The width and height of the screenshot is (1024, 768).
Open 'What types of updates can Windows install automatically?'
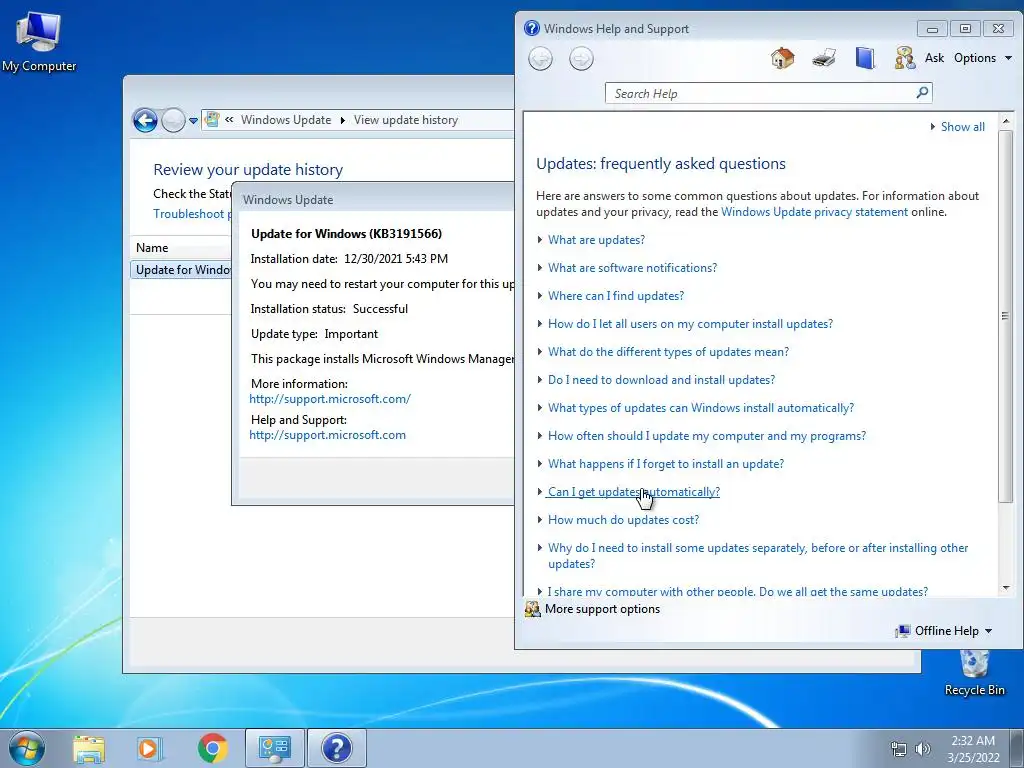701,408
